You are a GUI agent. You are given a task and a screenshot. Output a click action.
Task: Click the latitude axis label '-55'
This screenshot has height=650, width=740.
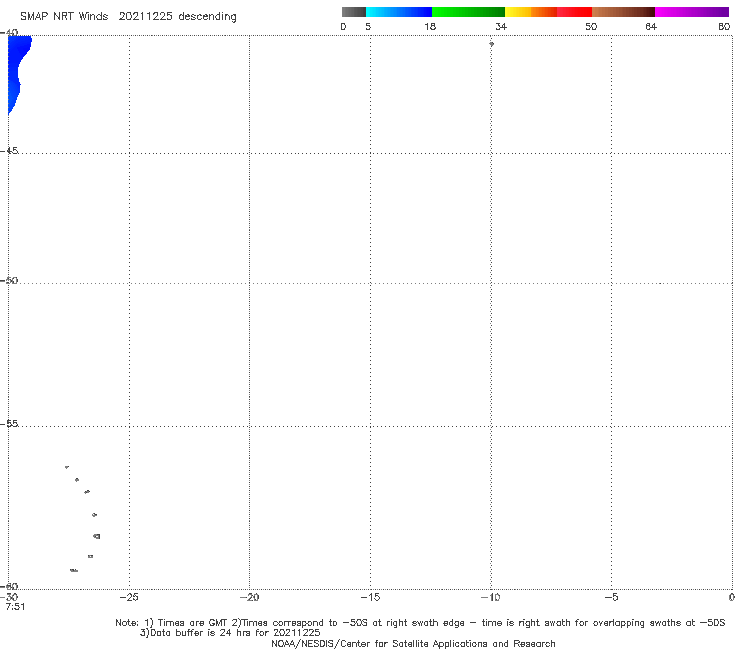point(9,424)
